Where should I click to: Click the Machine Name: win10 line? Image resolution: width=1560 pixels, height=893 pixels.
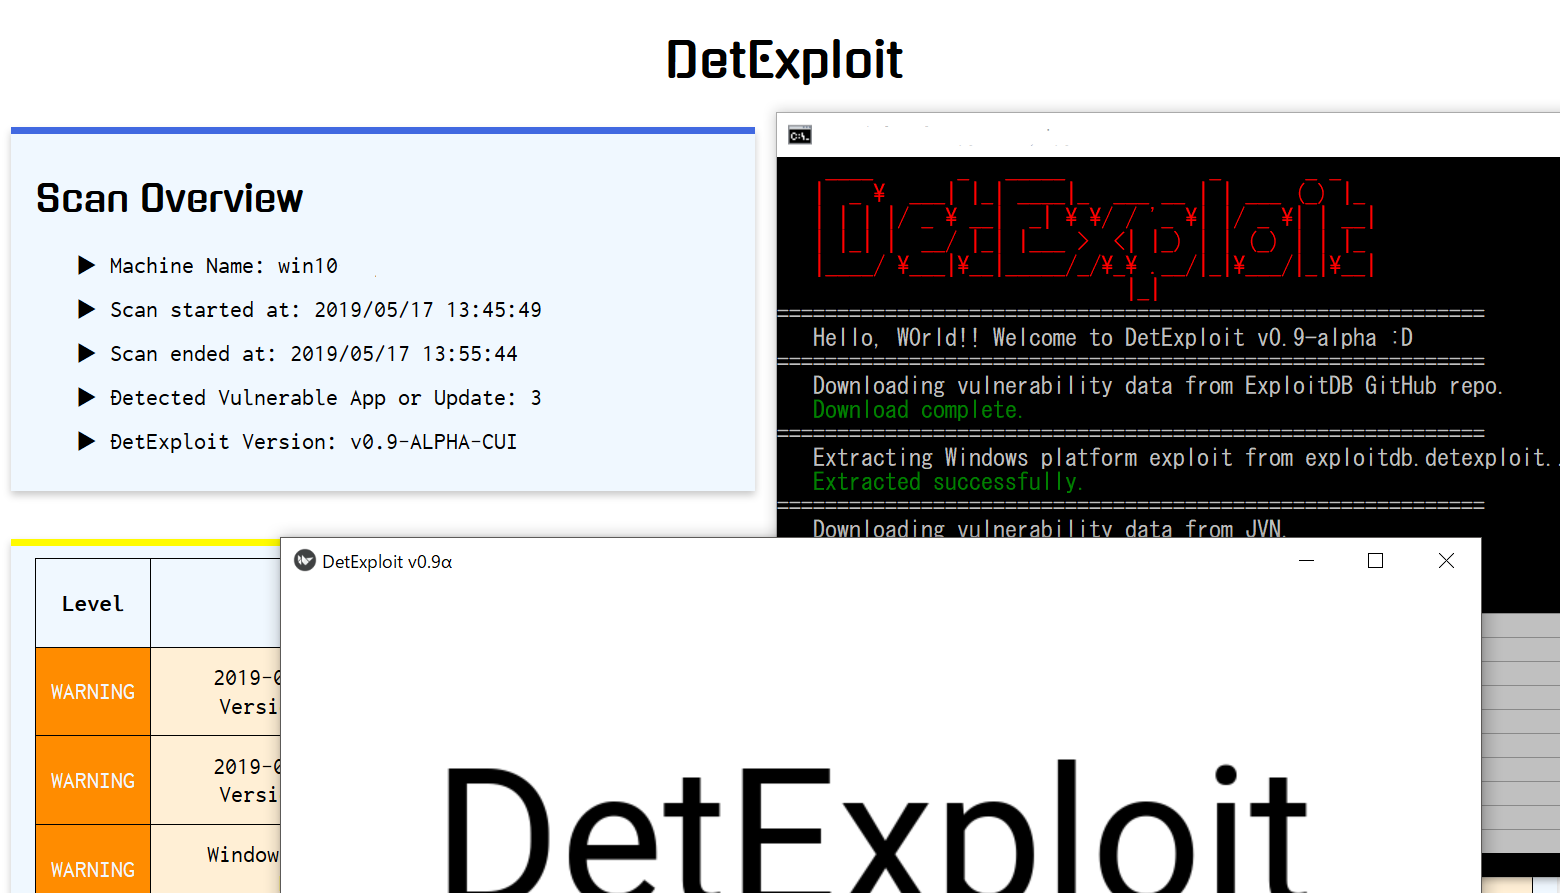[x=223, y=266]
